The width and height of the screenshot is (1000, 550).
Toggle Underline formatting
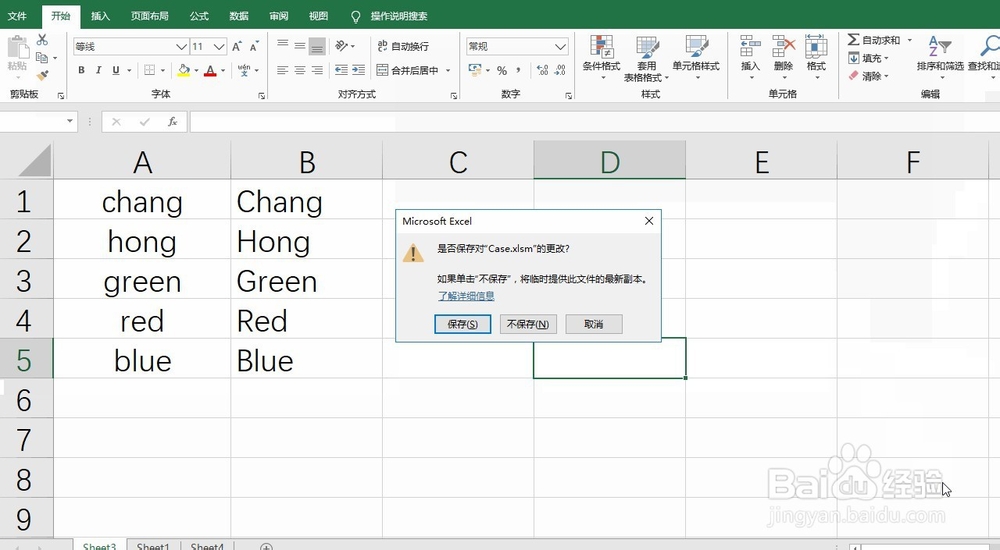tap(115, 70)
